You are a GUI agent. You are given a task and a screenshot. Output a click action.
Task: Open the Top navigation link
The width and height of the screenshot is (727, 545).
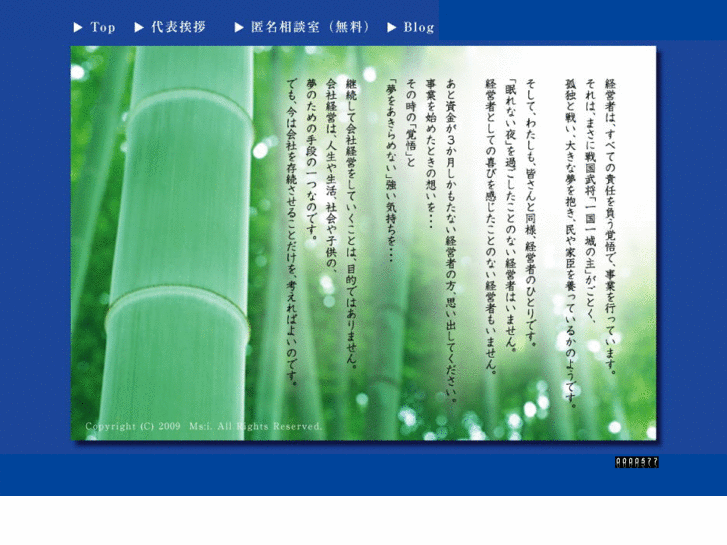[x=102, y=27]
